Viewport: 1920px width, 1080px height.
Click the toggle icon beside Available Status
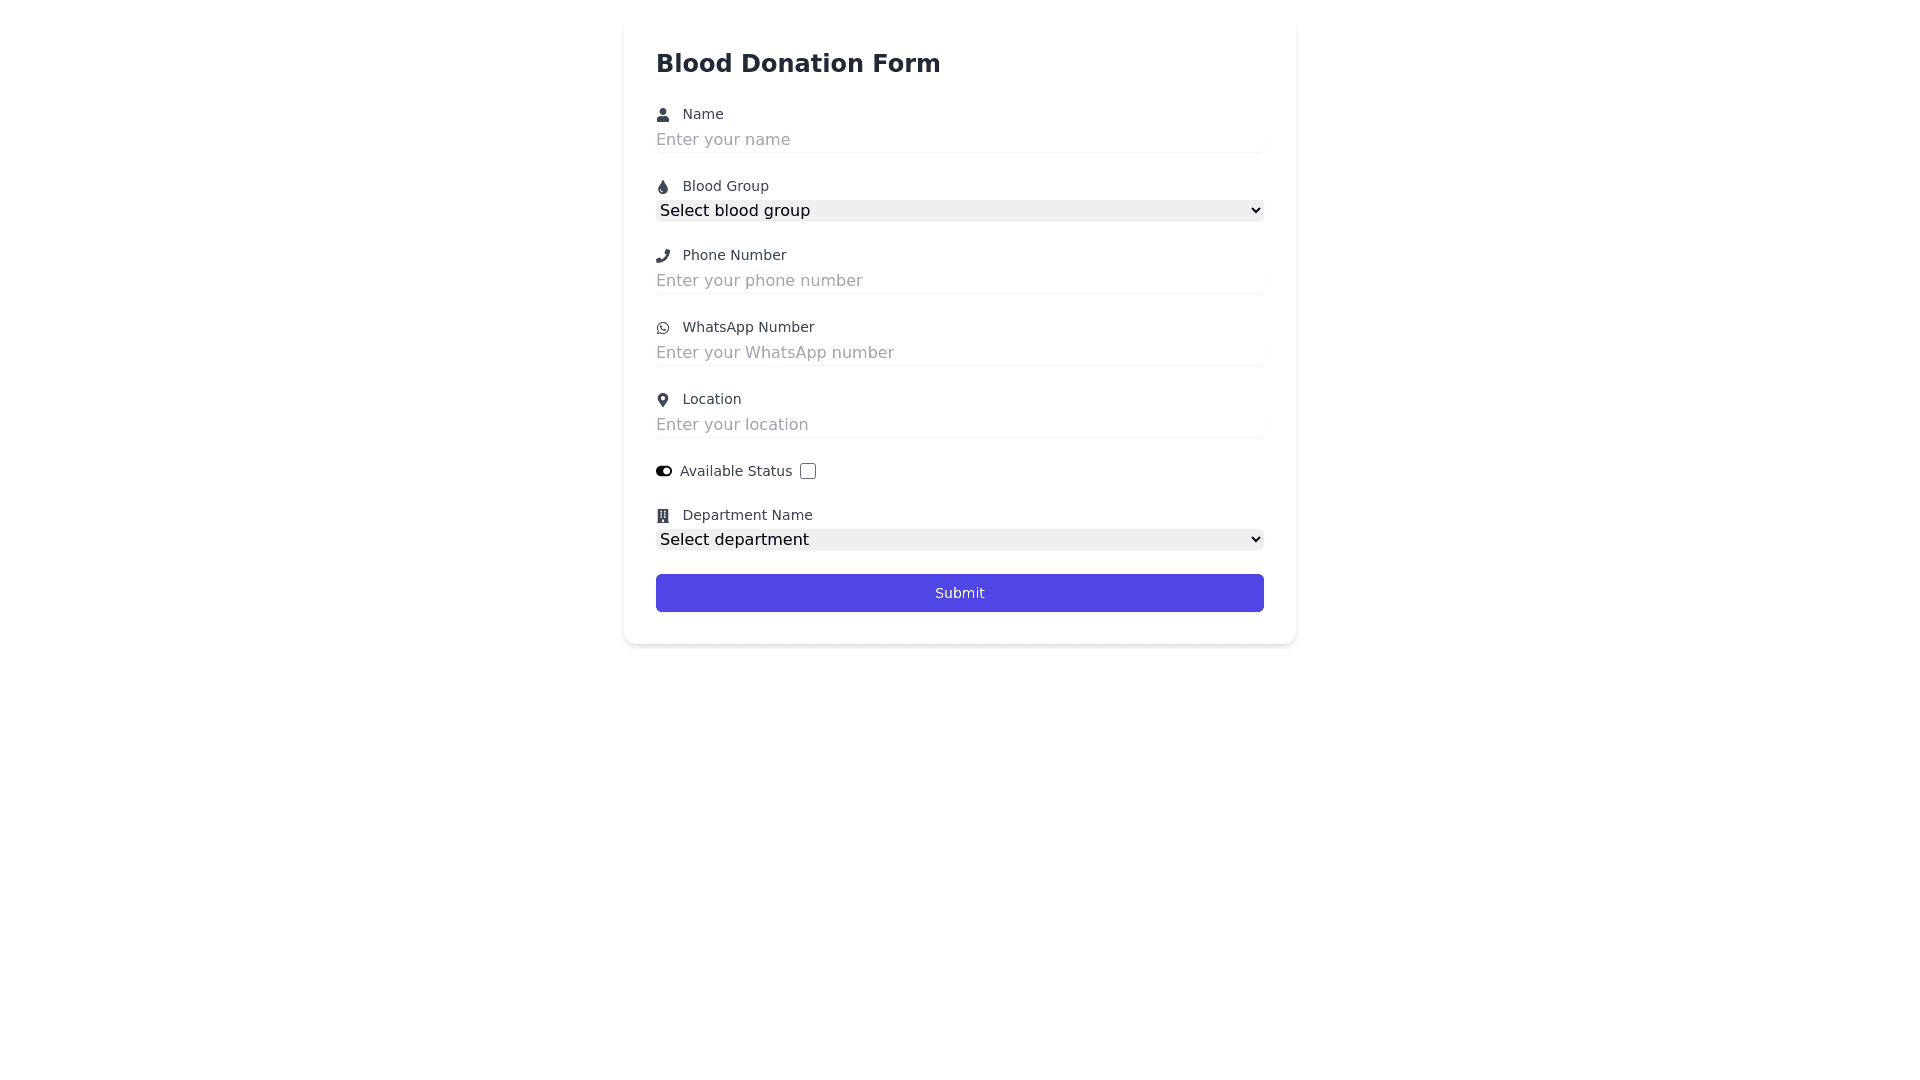click(664, 471)
